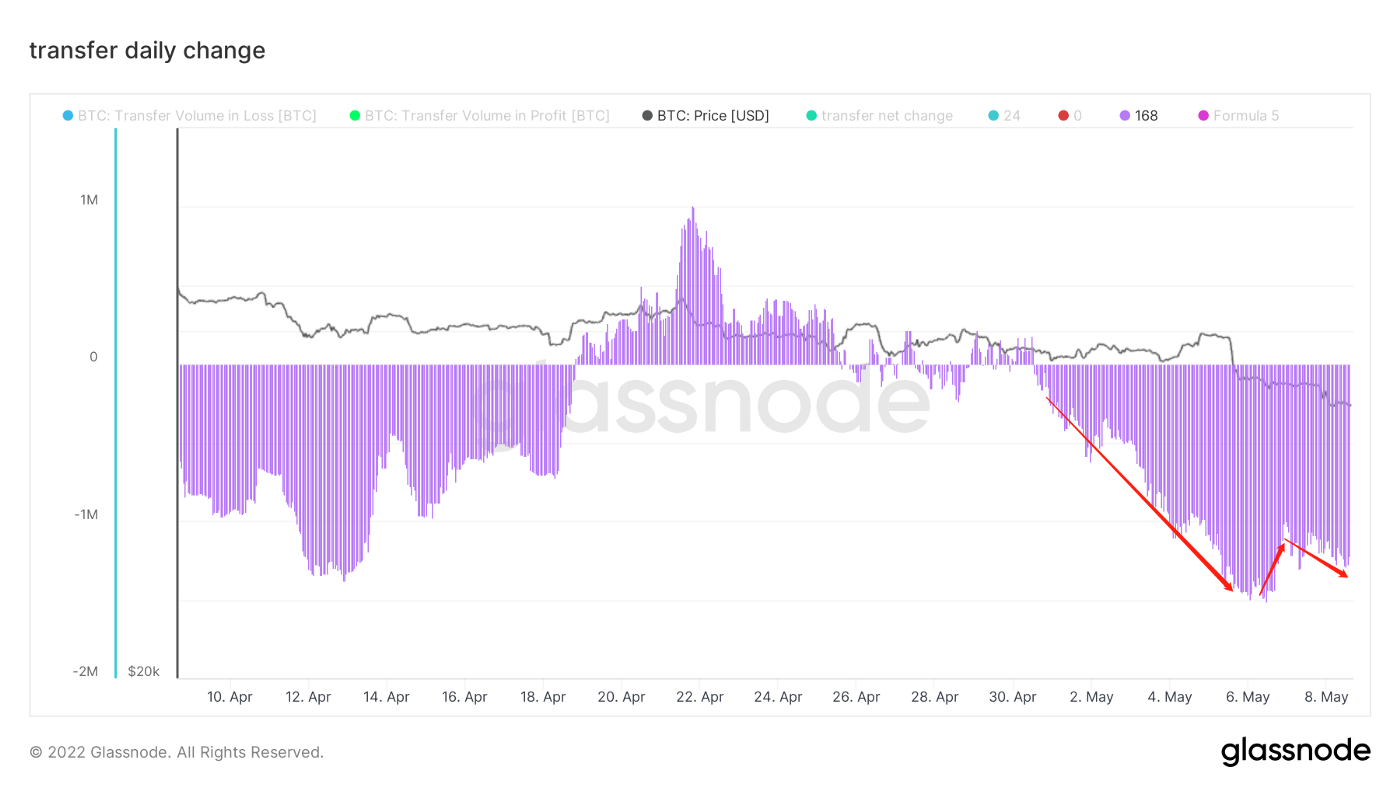Click the blue Transfer Volume in Loss dot
This screenshot has width=1400, height=787.
pos(68,116)
